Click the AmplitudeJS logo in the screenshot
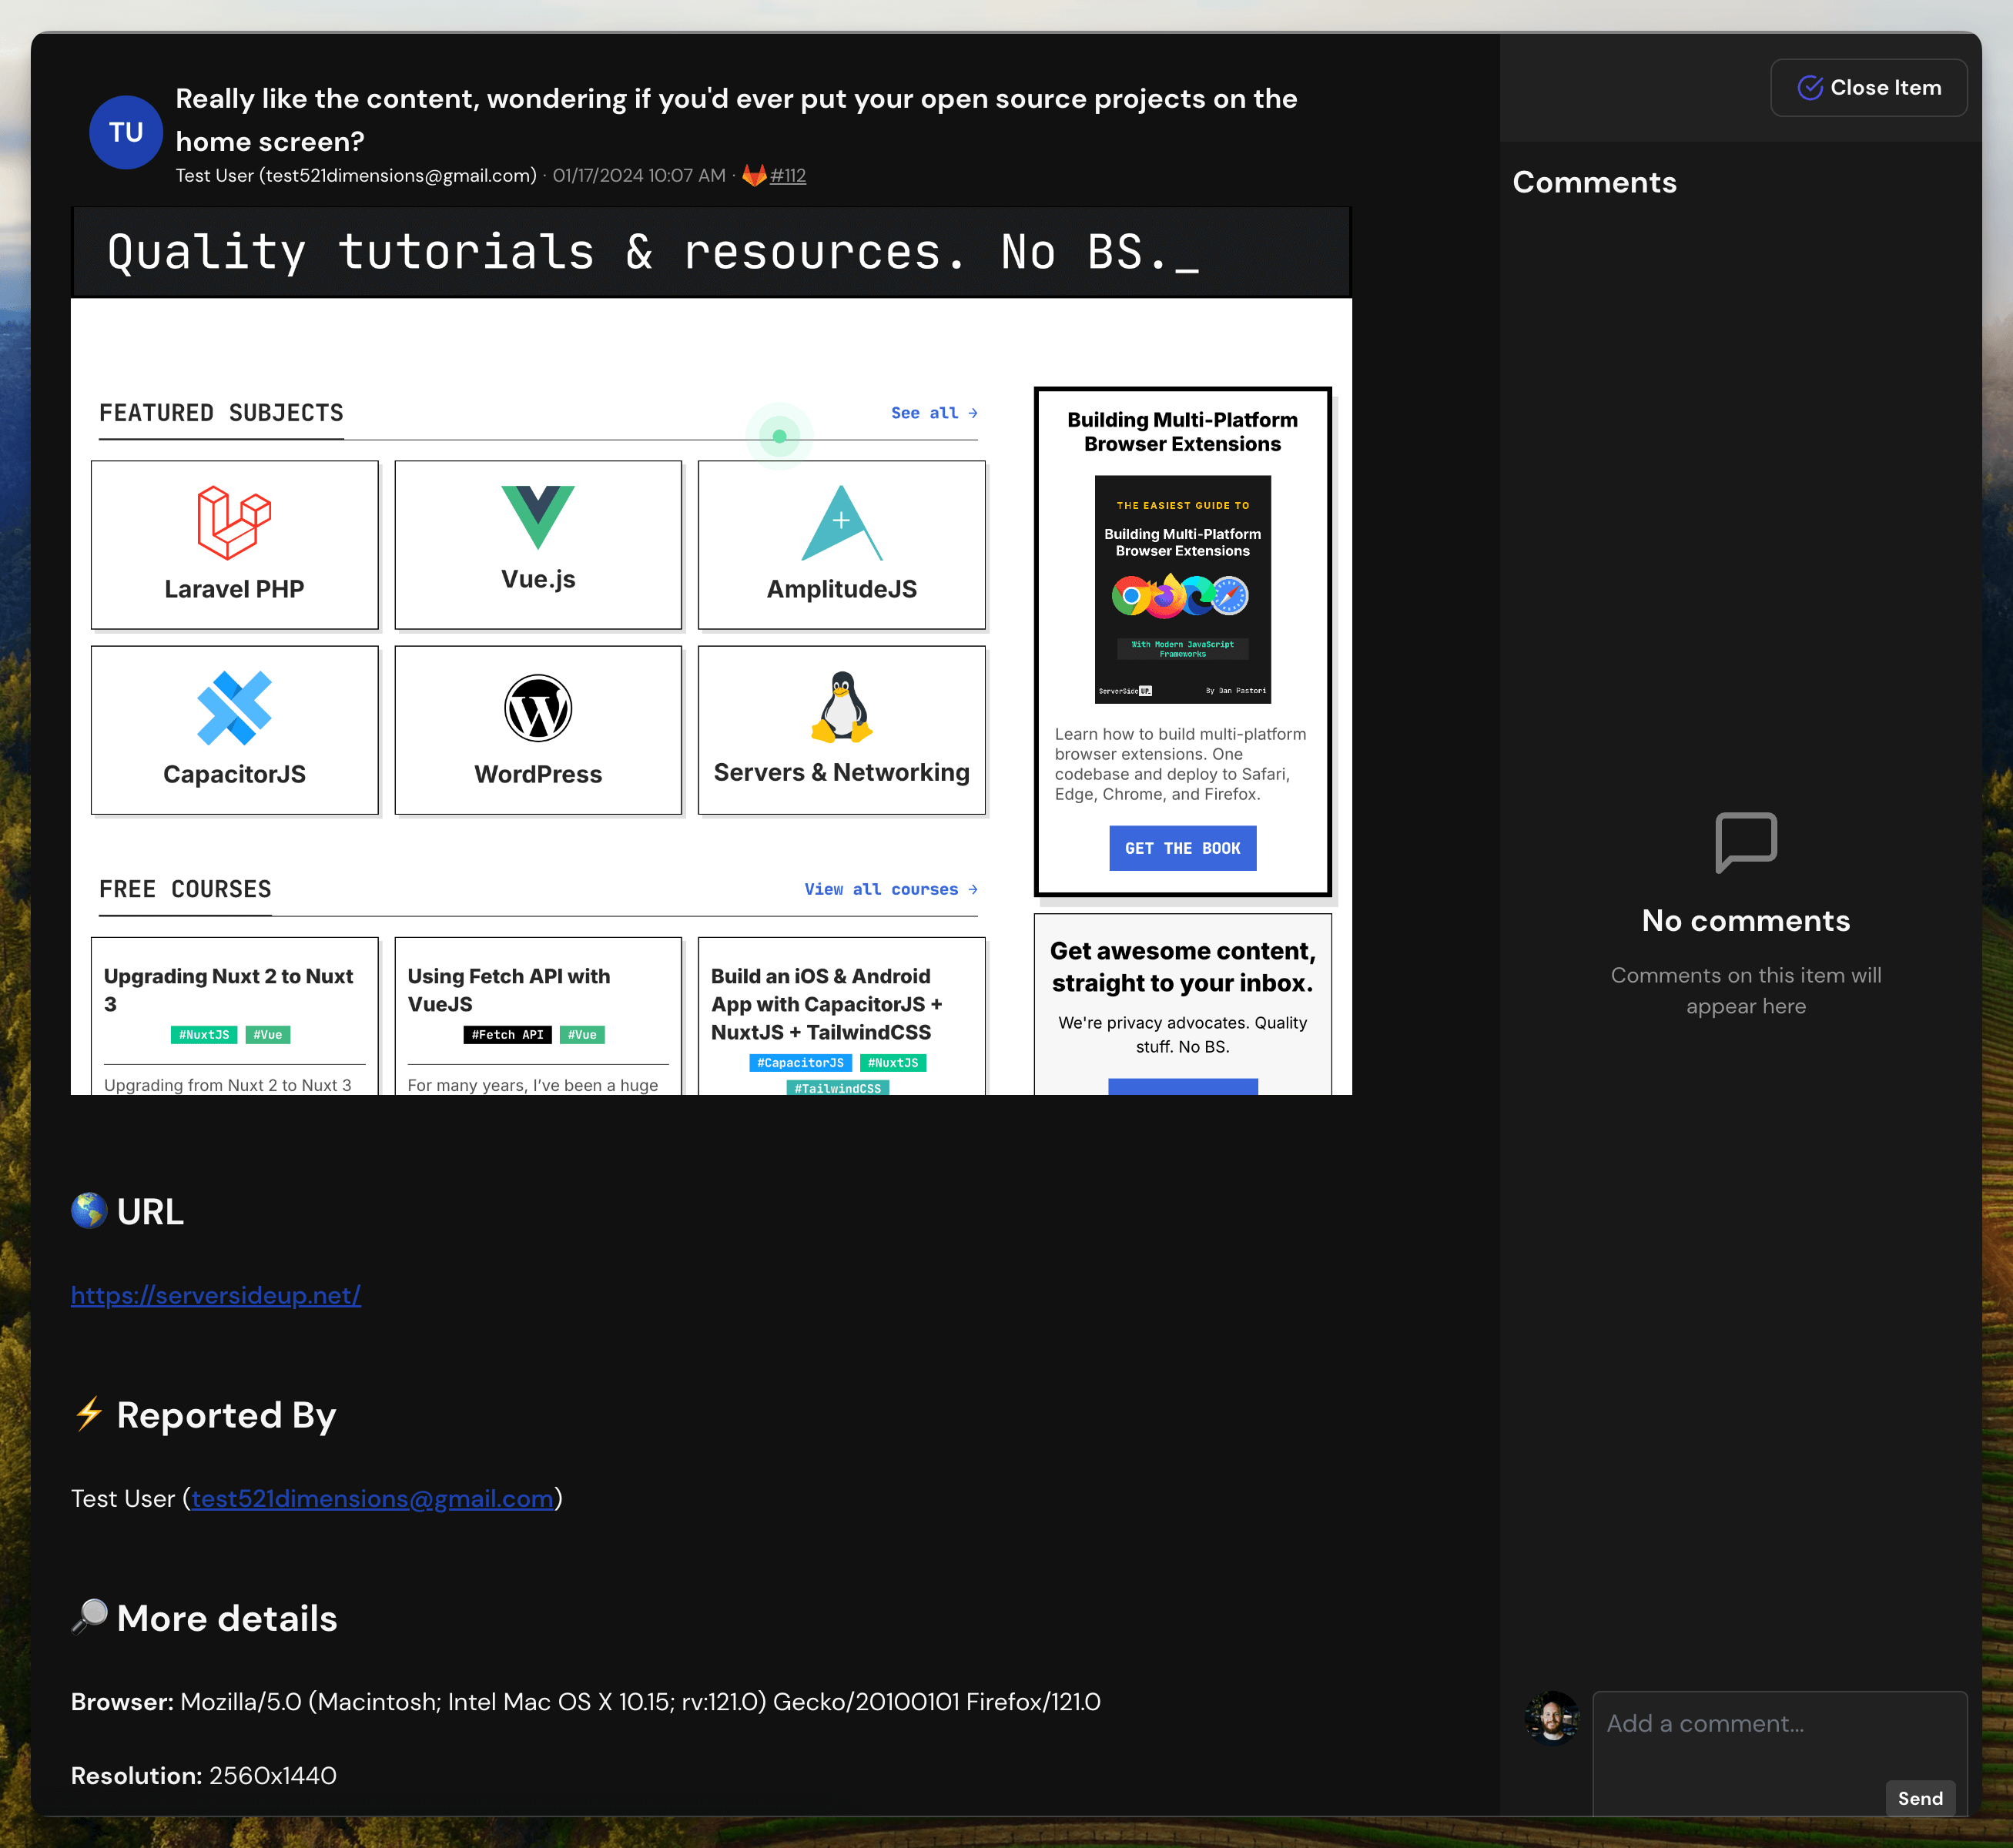The image size is (2013, 1848). (842, 523)
